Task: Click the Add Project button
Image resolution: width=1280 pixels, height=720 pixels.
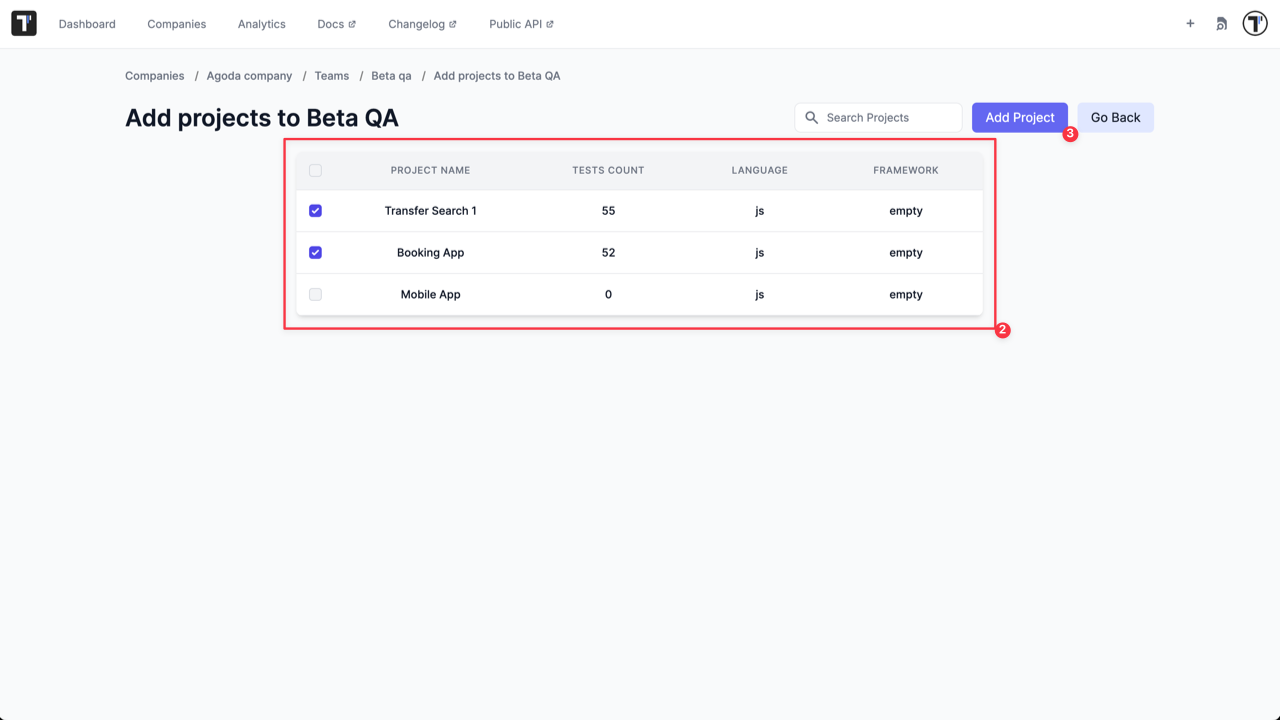Action: tap(1019, 117)
